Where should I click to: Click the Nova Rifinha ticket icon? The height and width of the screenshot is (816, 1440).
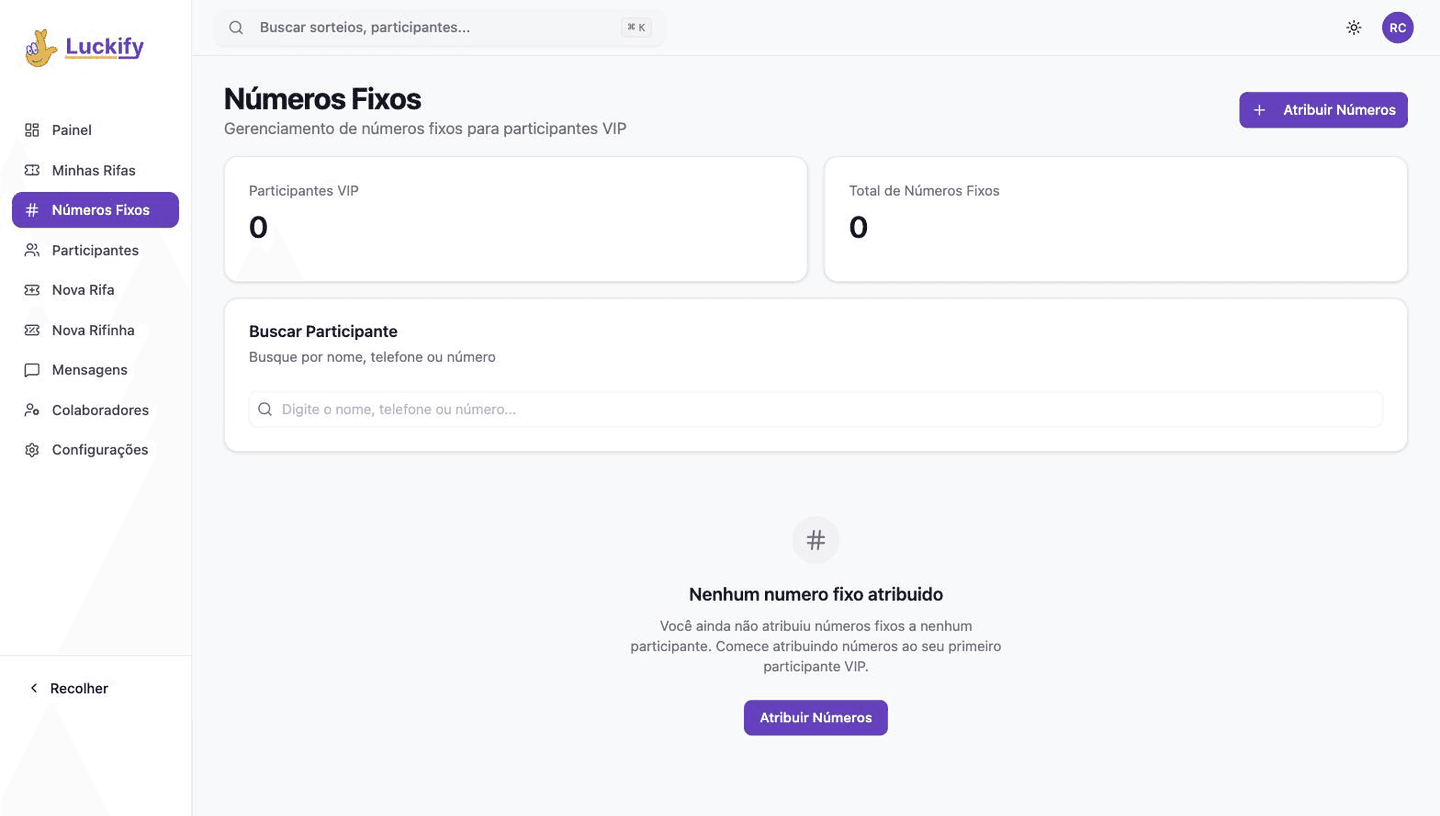(32, 330)
